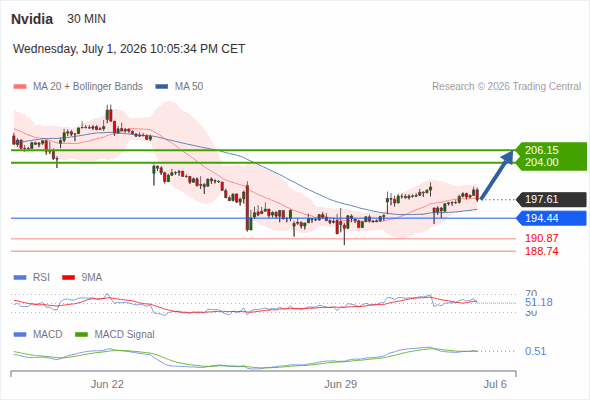Click the MACD Signal legend label
This screenshot has height=400, width=590.
click(125, 335)
